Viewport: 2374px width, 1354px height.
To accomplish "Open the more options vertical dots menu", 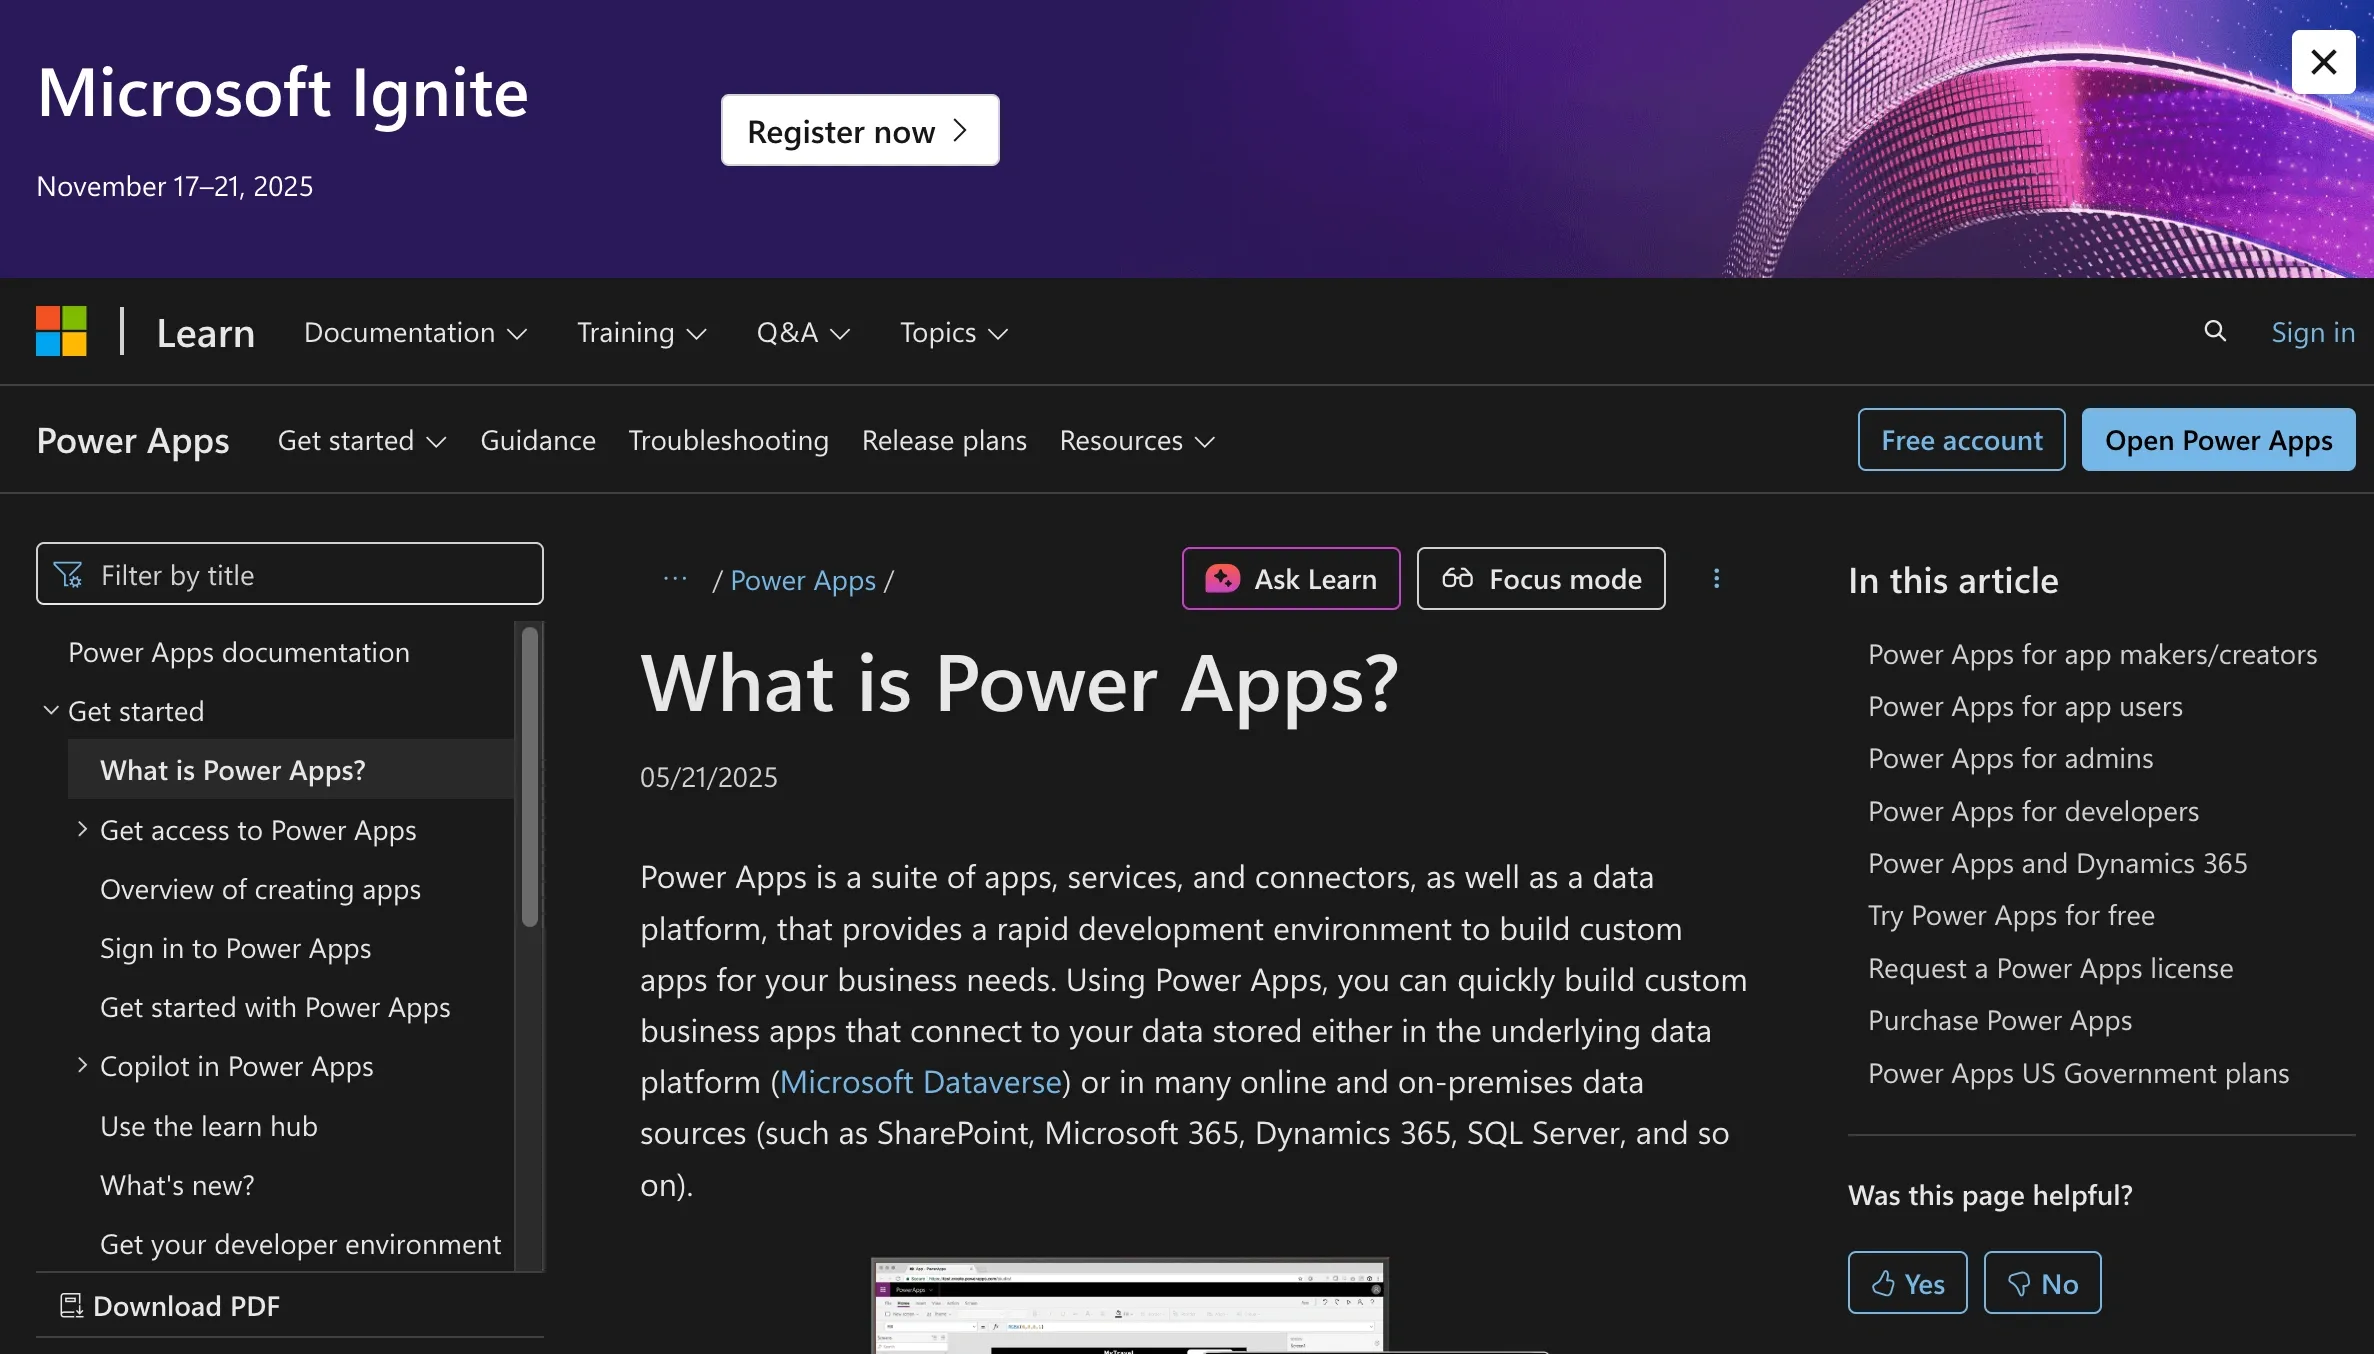I will (1716, 578).
